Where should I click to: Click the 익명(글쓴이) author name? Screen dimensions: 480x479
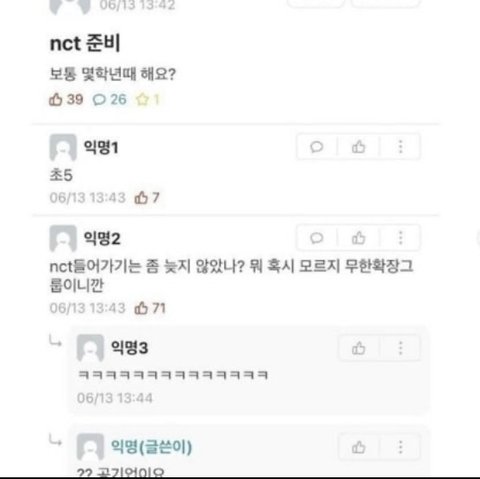(x=151, y=447)
